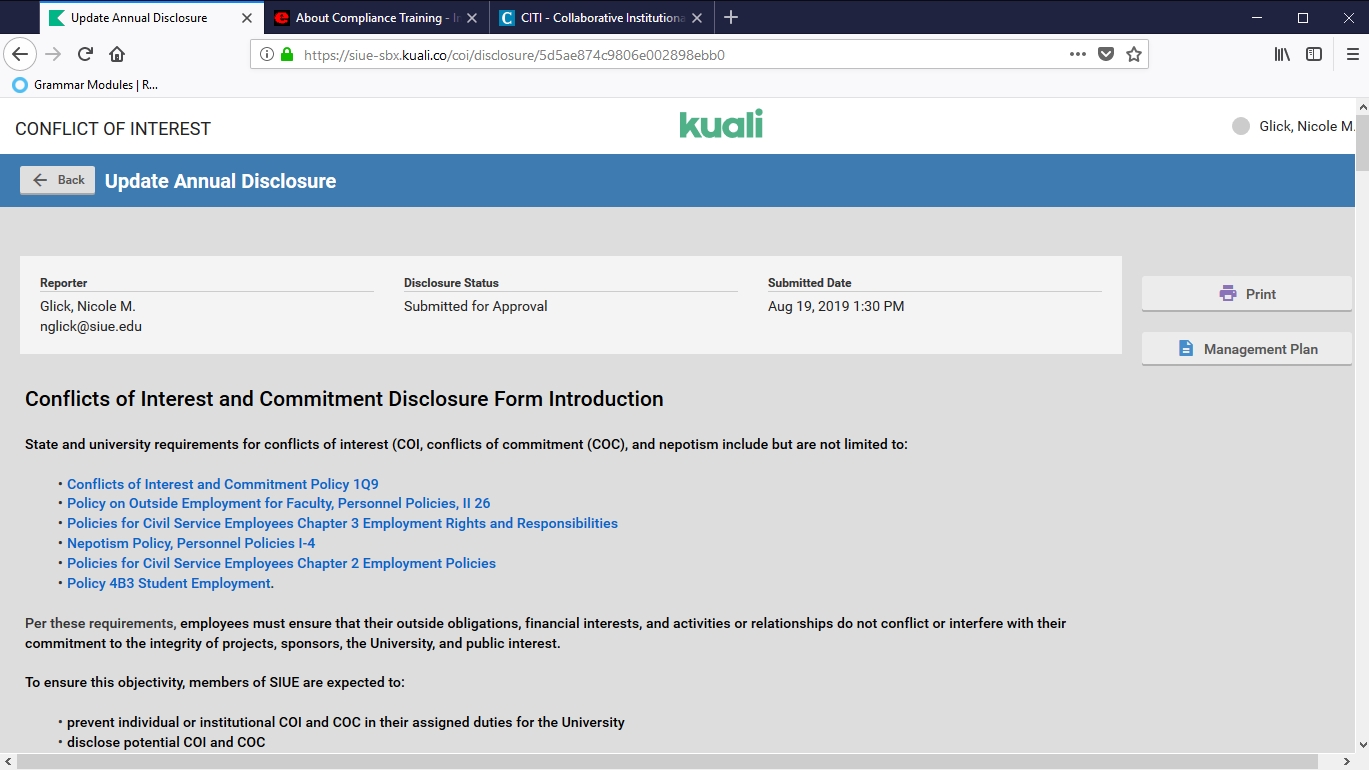This screenshot has height=770, width=1369.
Task: Toggle the browser sidebar icon
Action: (1314, 55)
